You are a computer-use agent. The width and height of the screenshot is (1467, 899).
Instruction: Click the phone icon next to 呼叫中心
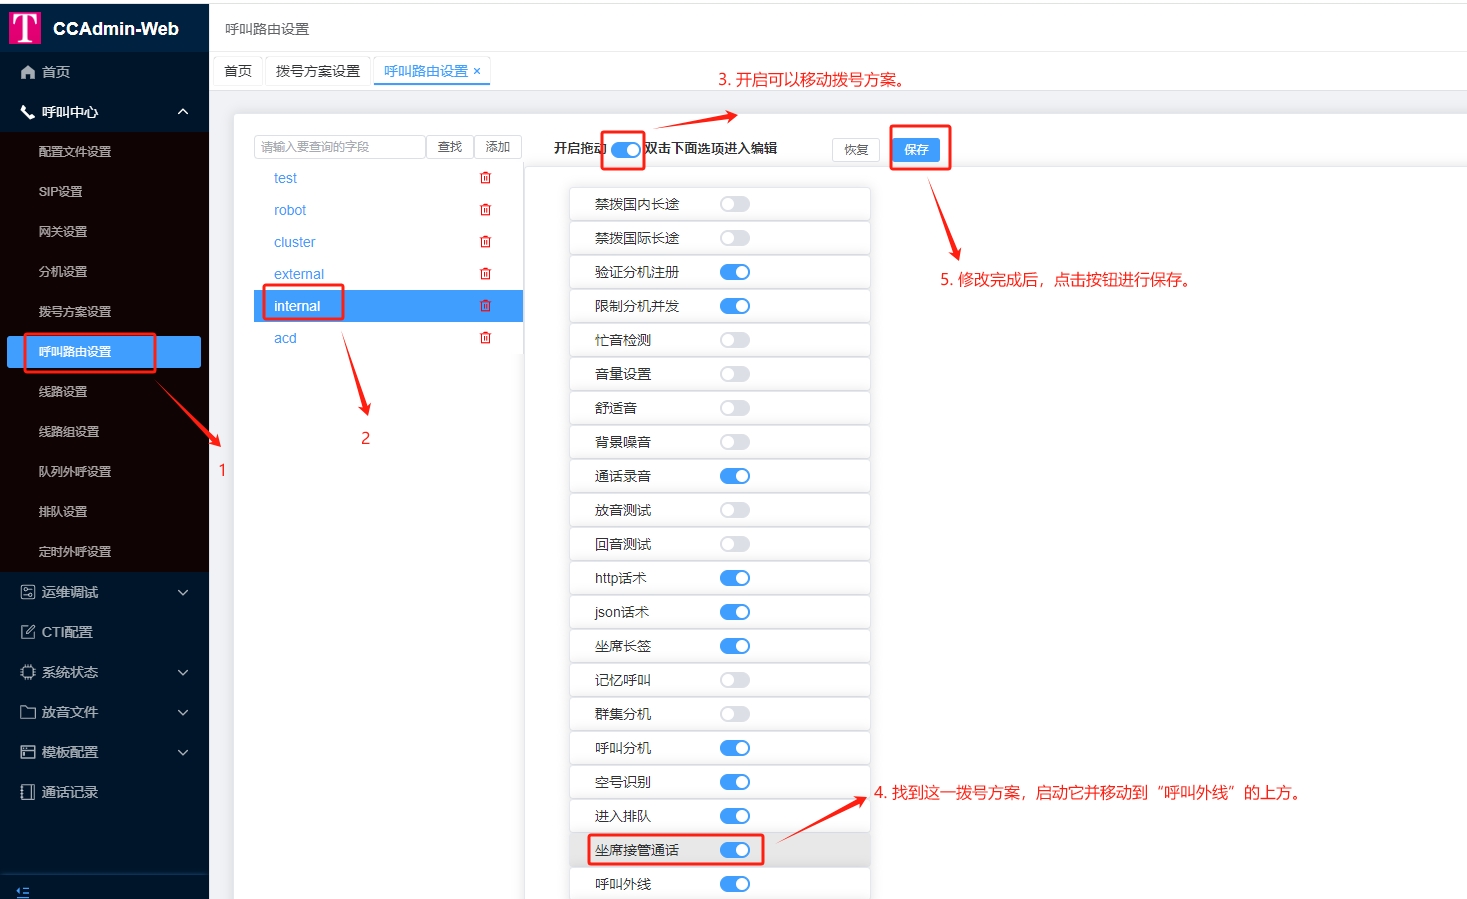[x=26, y=111]
